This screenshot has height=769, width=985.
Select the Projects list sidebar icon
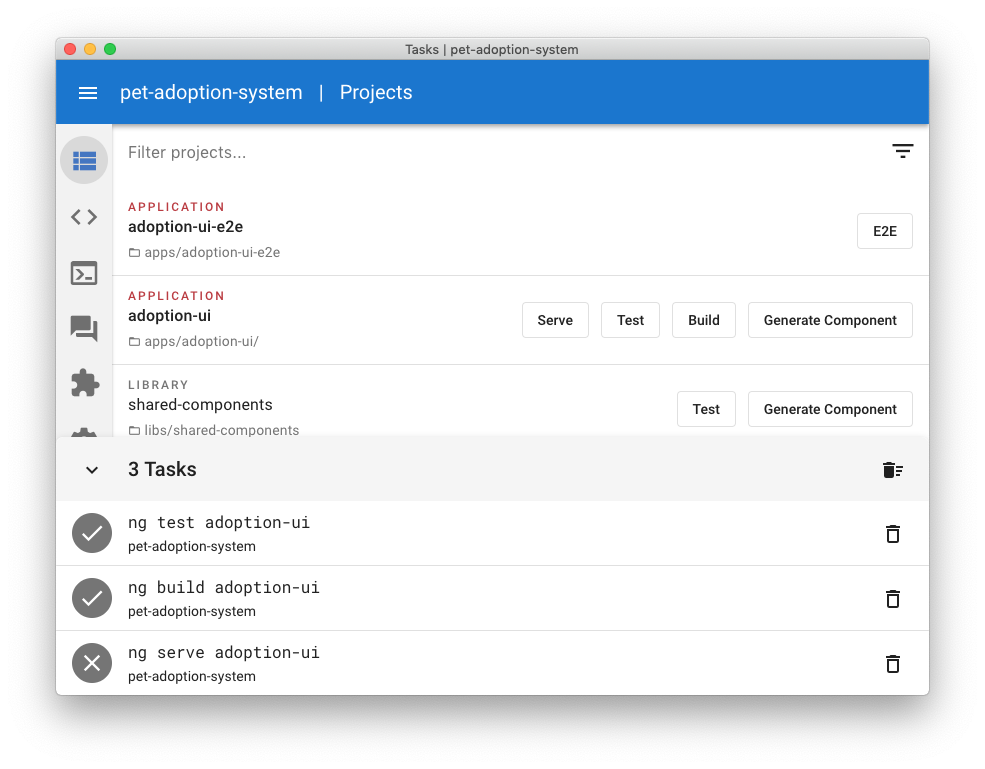click(84, 160)
